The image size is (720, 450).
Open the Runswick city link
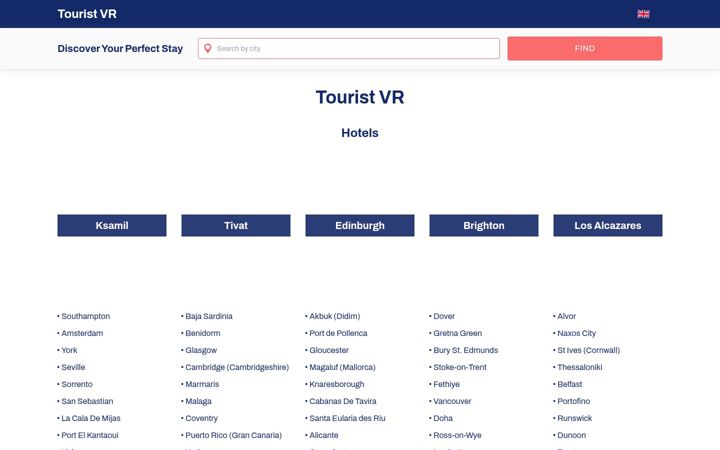point(575,418)
